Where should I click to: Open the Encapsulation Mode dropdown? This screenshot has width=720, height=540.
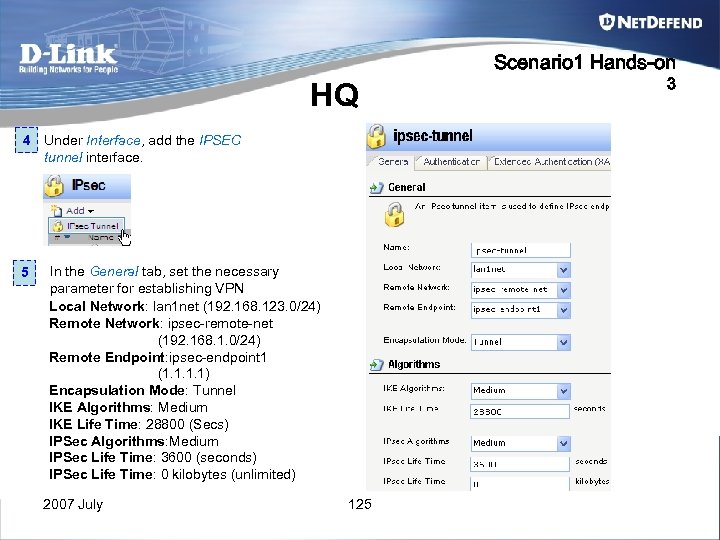pos(520,342)
